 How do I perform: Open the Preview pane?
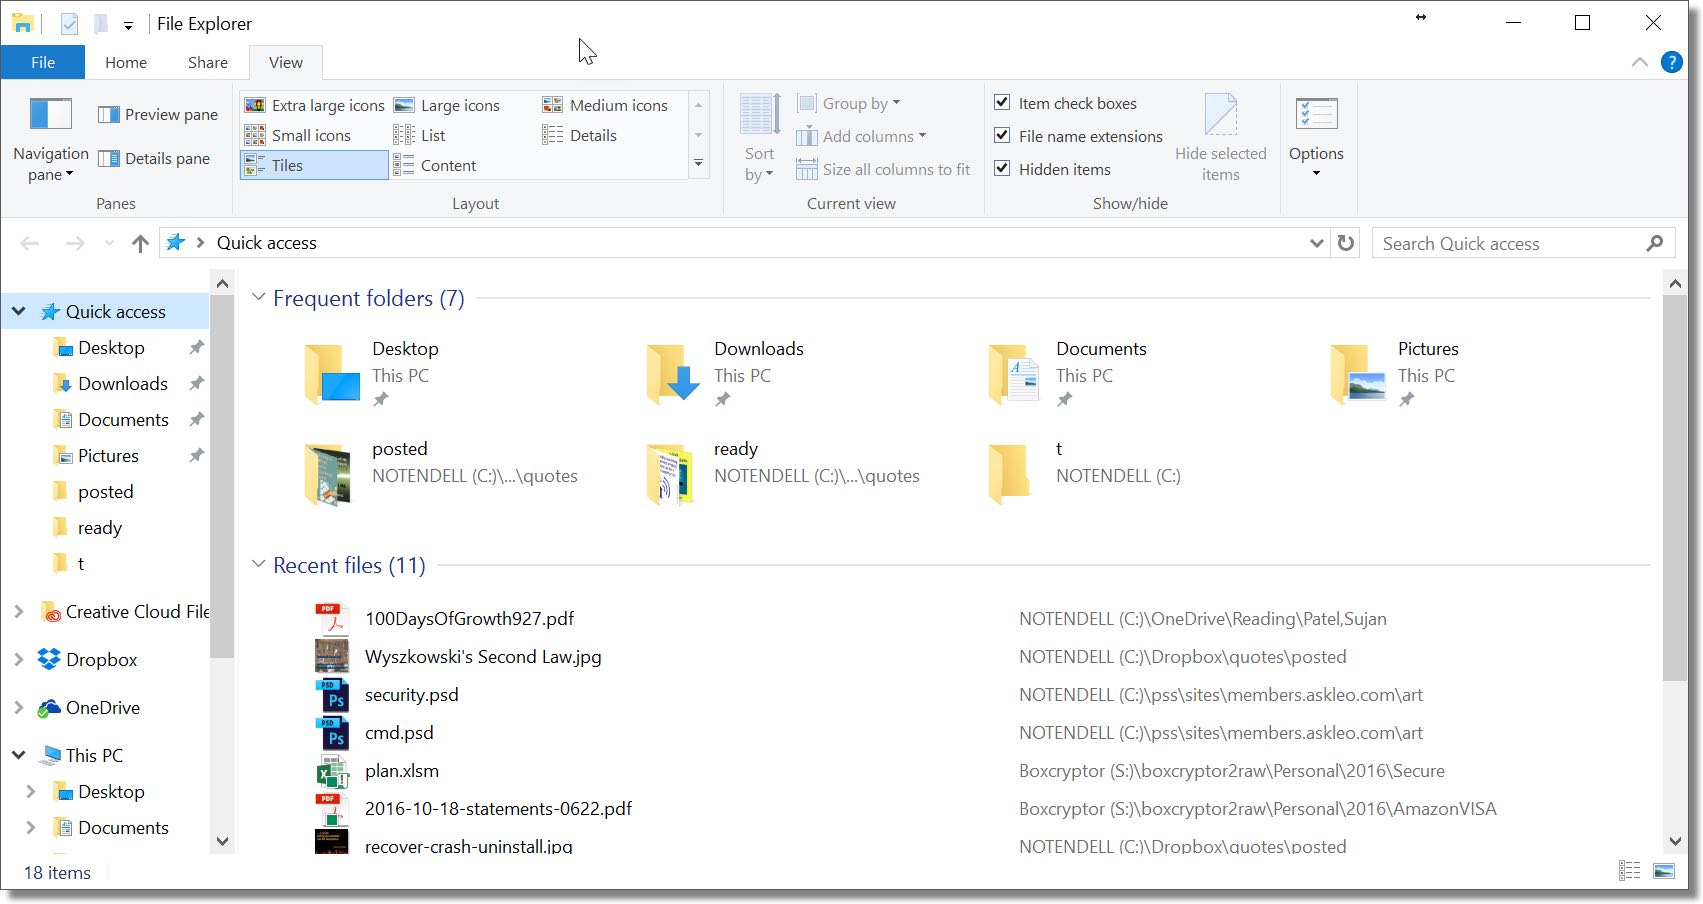[x=158, y=115]
